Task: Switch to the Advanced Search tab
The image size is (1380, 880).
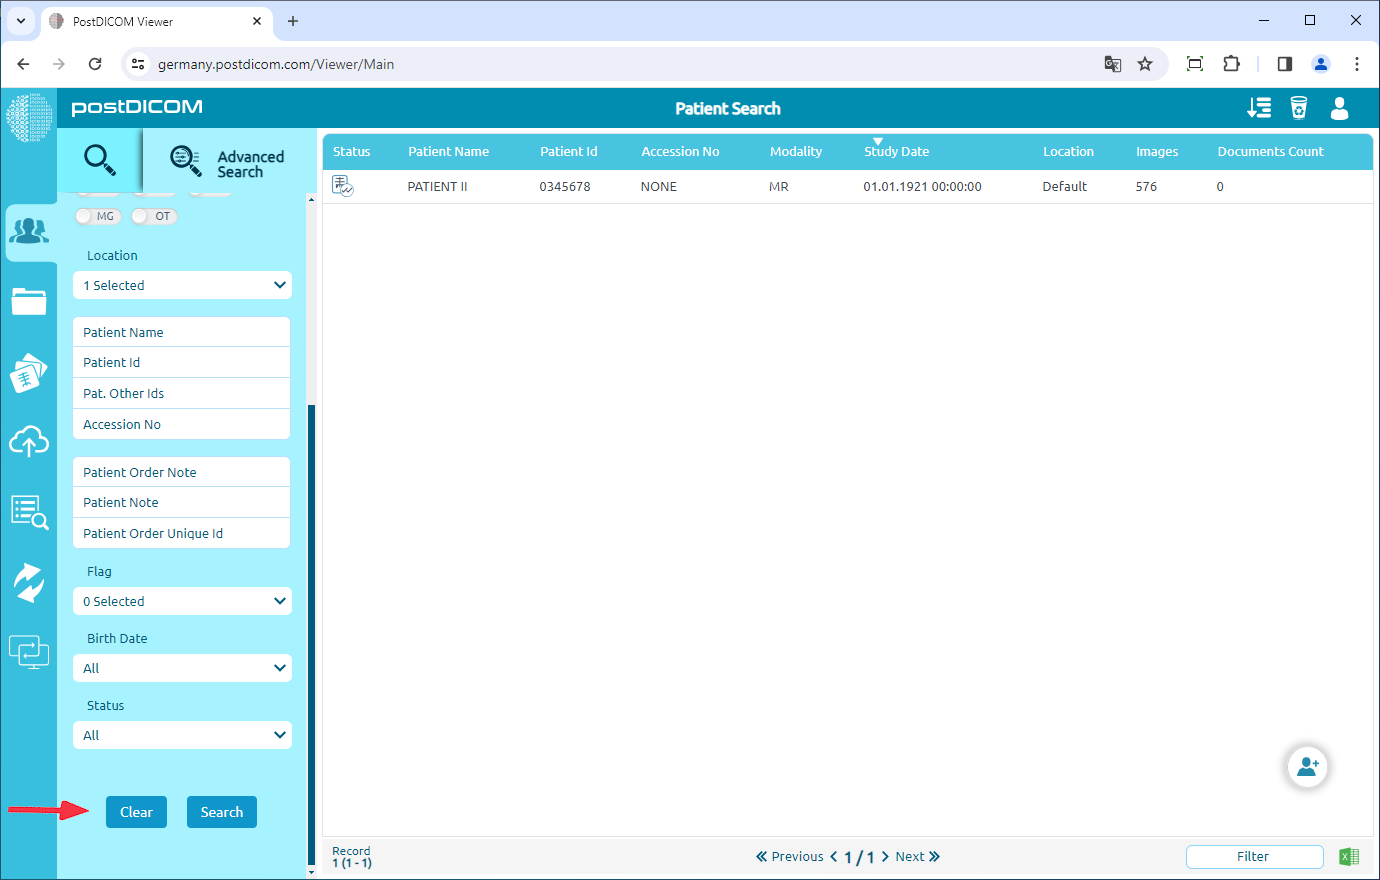Action: tap(225, 160)
